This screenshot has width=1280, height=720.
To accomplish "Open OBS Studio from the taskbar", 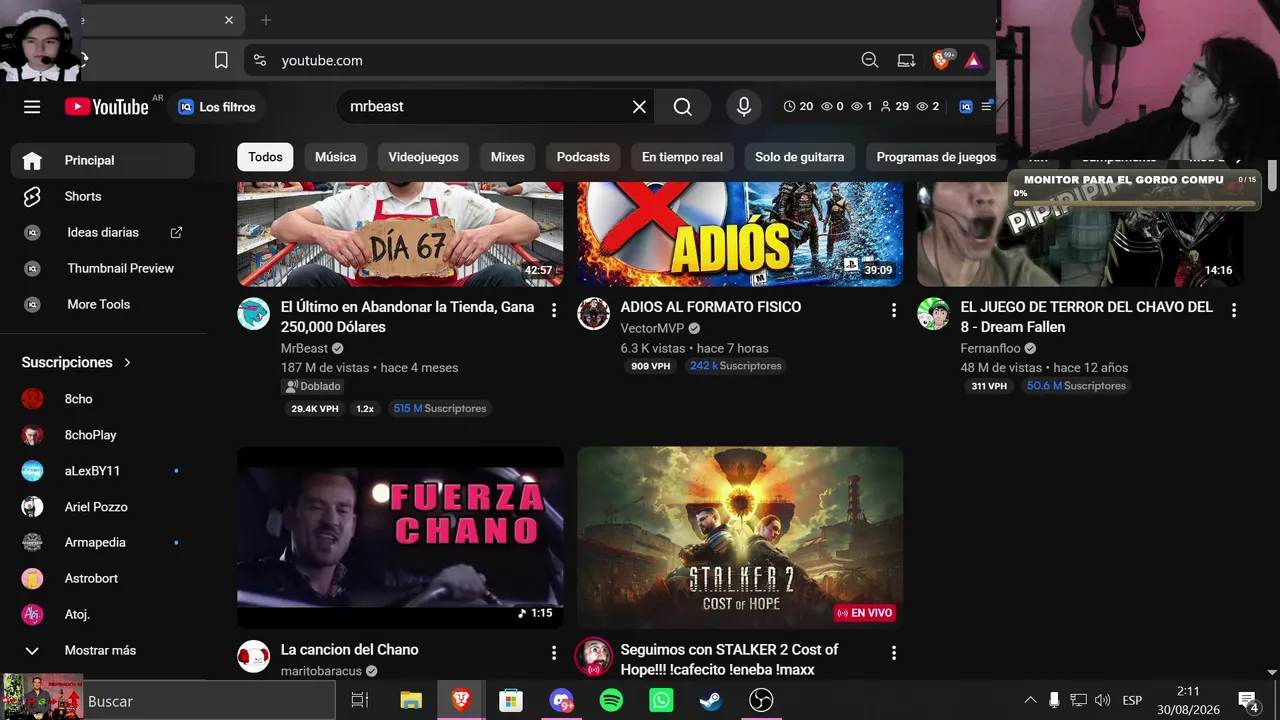I will click(x=761, y=701).
